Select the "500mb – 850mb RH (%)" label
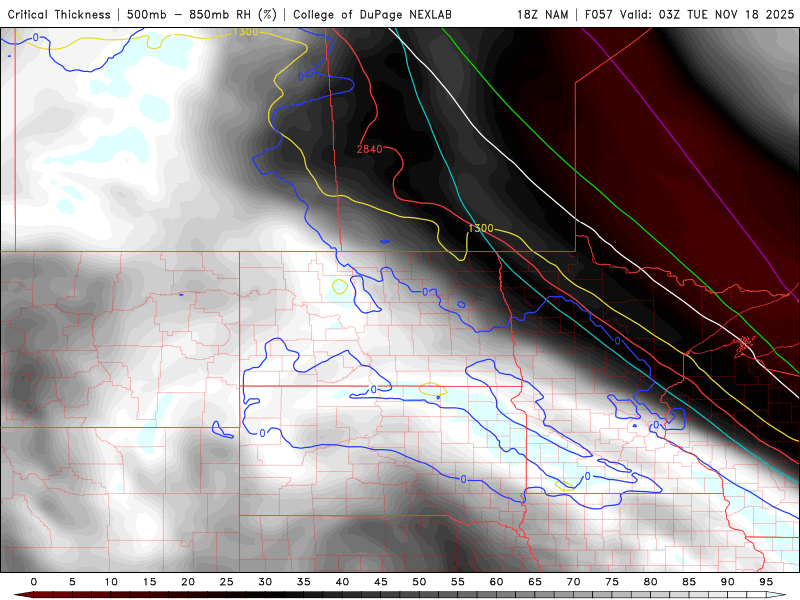 click(202, 15)
